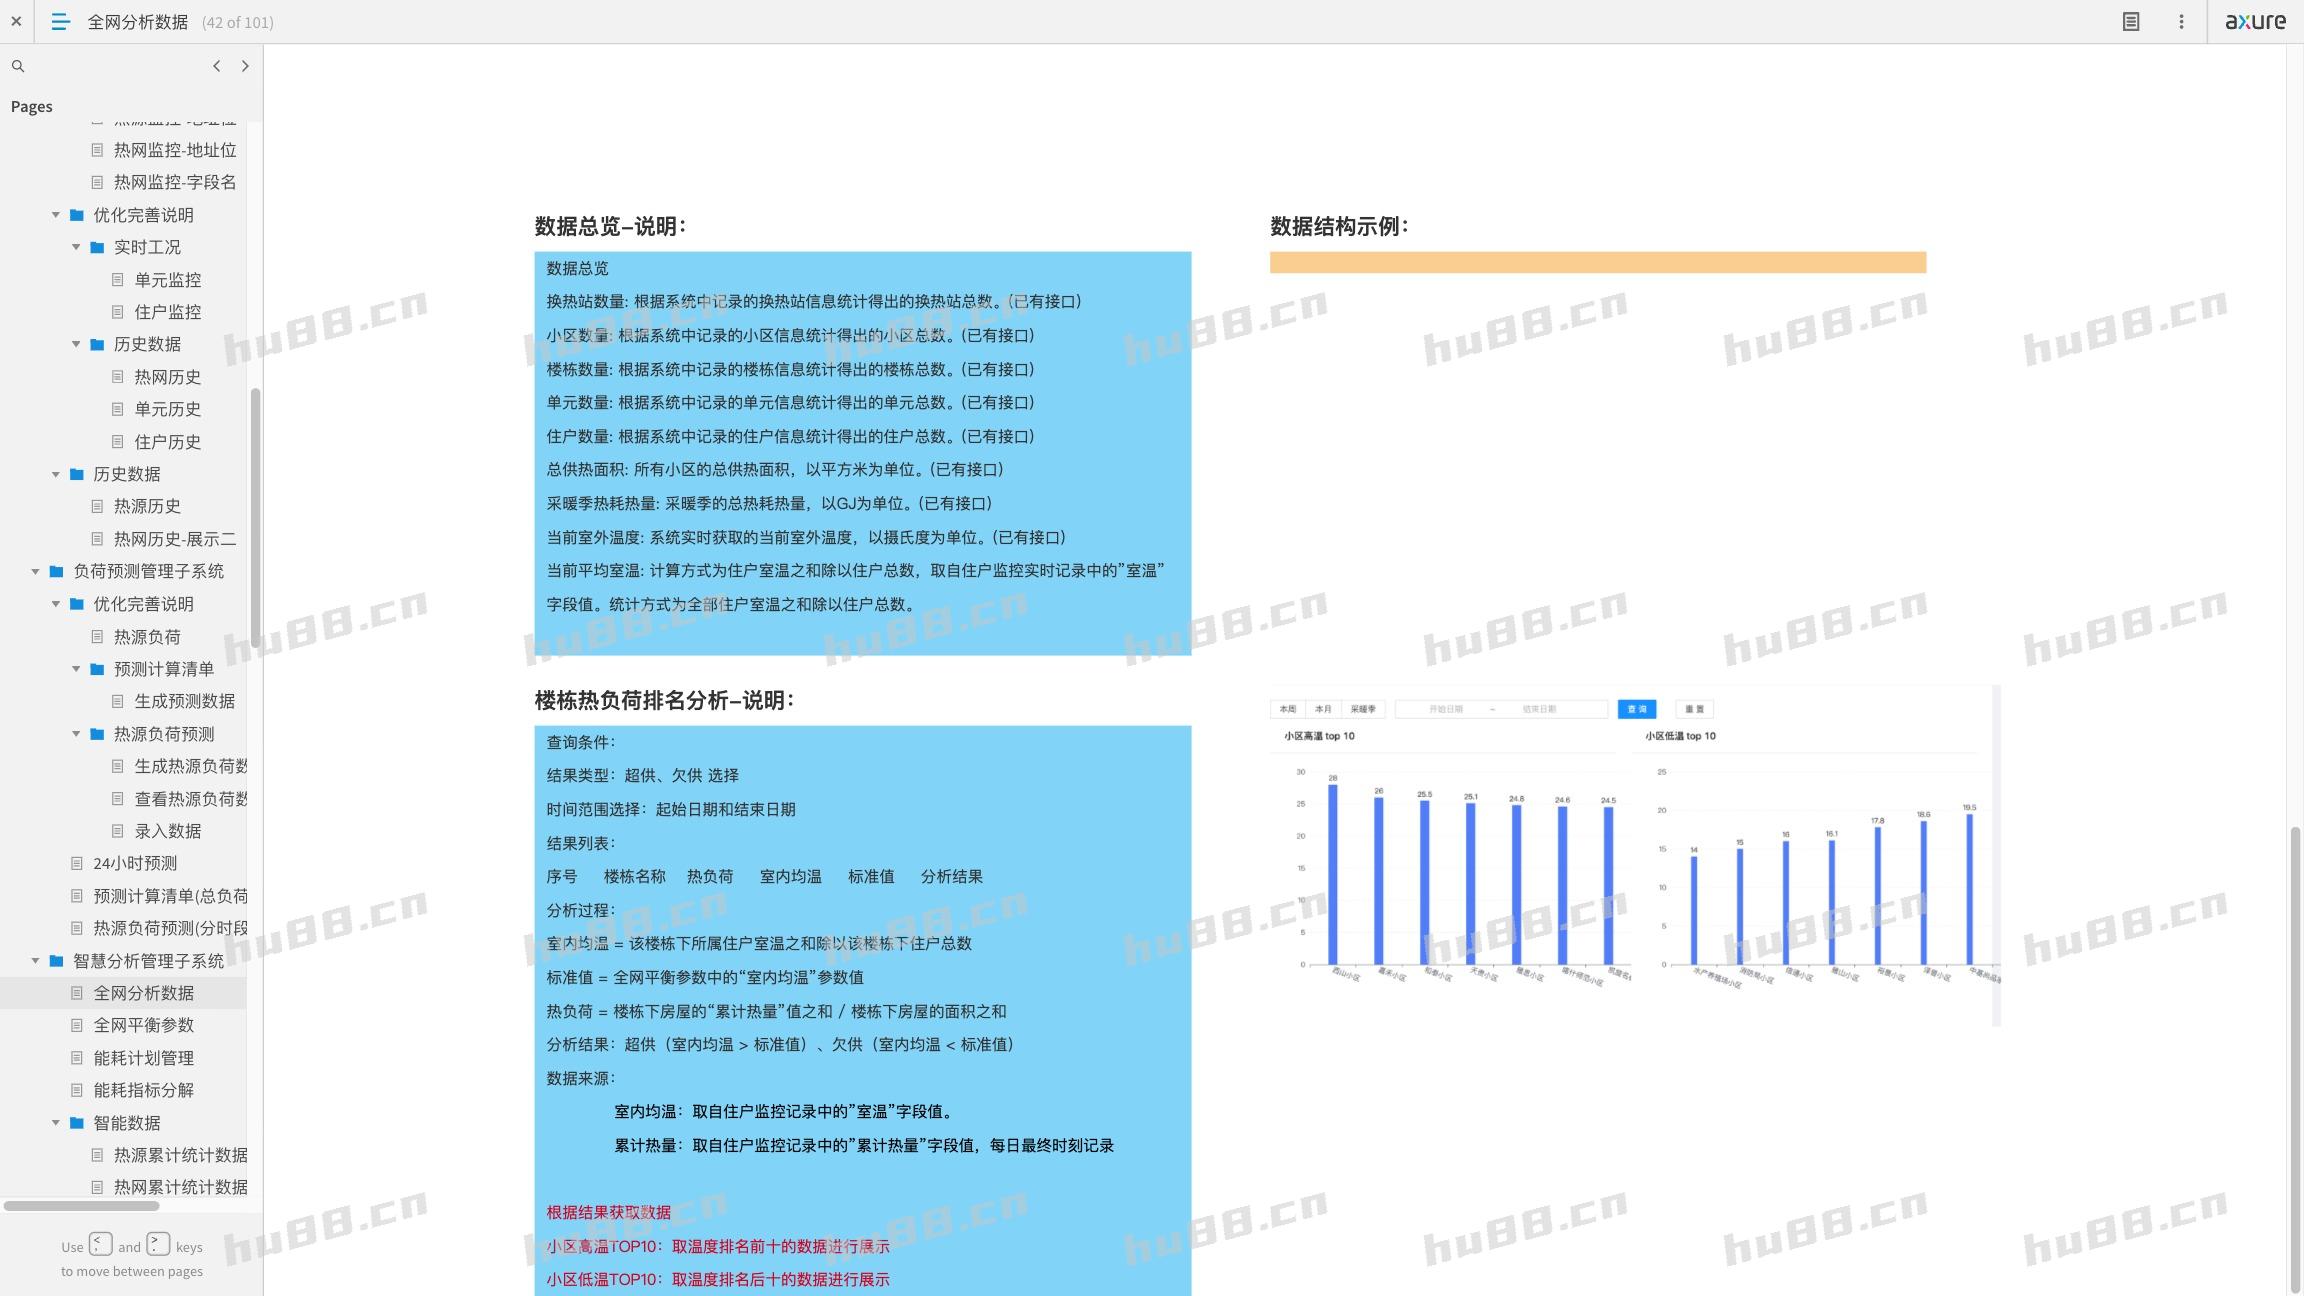Open page icon for 单元监控
The width and height of the screenshot is (2304, 1296).
point(118,280)
